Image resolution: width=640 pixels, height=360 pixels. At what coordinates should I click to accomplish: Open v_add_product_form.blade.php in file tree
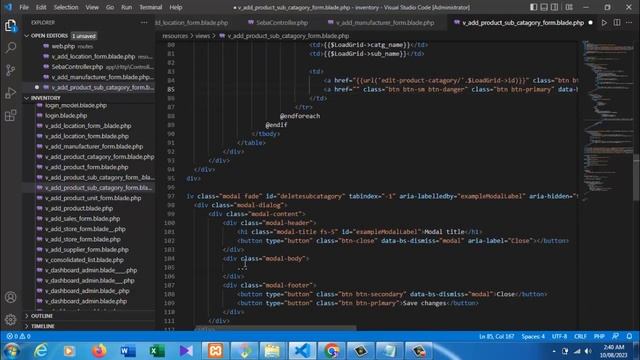pyautogui.click(x=87, y=167)
